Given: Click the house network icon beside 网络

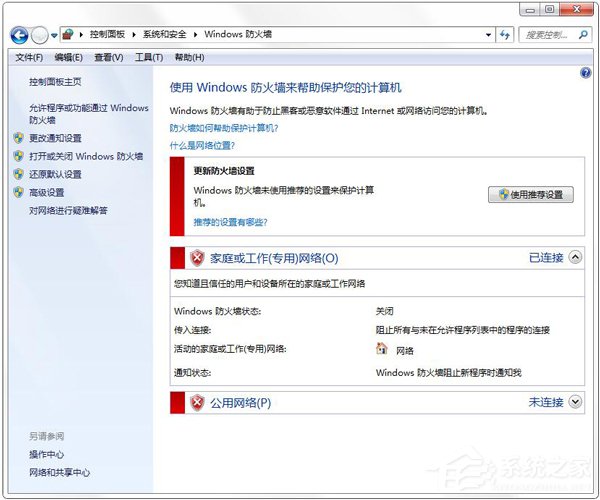Looking at the screenshot, I should 382,349.
